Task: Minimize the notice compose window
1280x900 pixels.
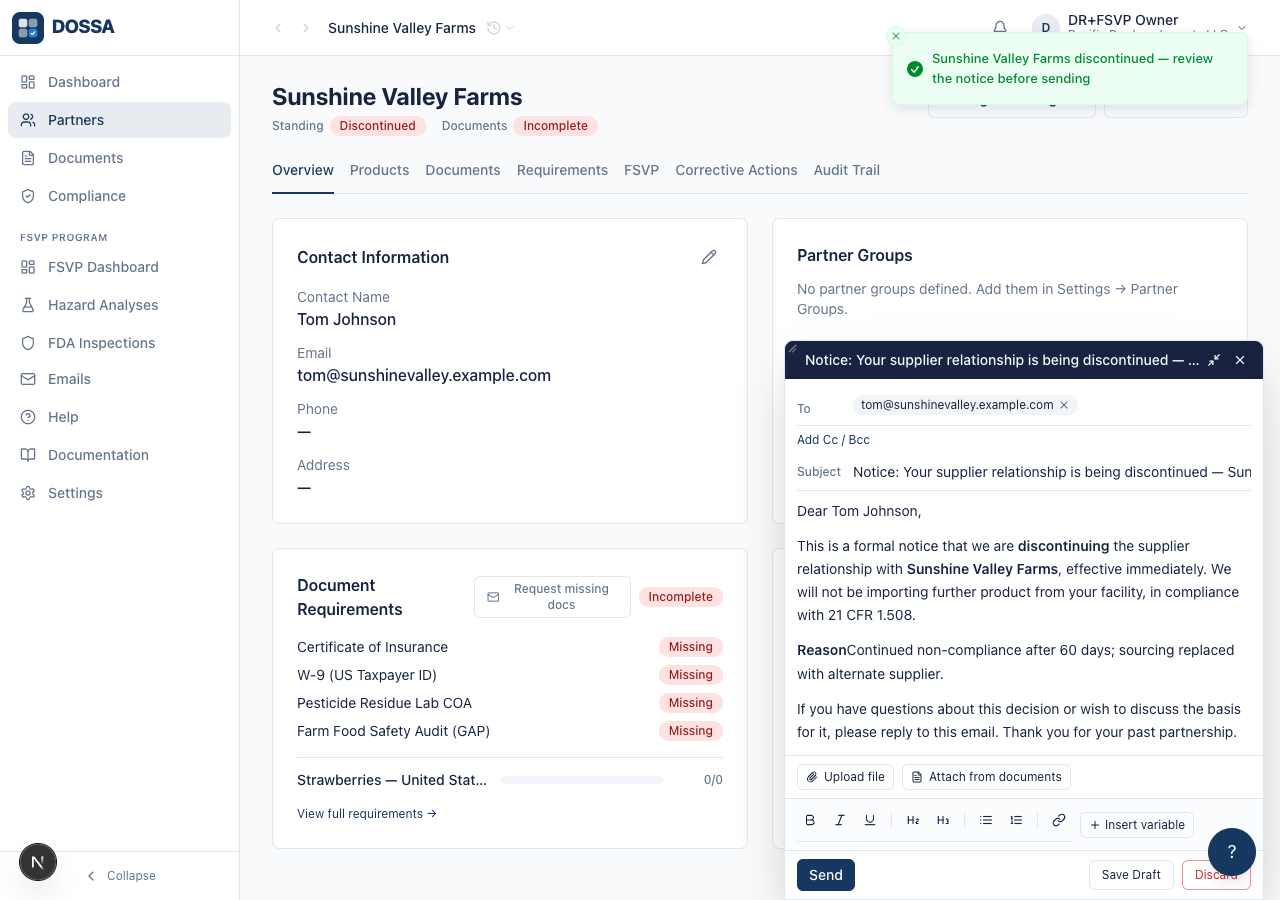Action: click(x=1214, y=360)
